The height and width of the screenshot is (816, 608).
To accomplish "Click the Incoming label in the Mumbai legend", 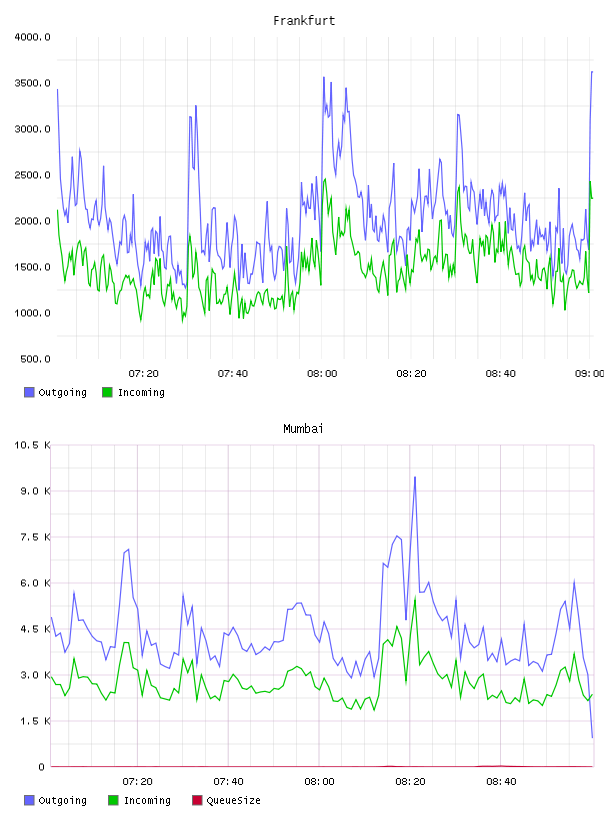I will (147, 800).
